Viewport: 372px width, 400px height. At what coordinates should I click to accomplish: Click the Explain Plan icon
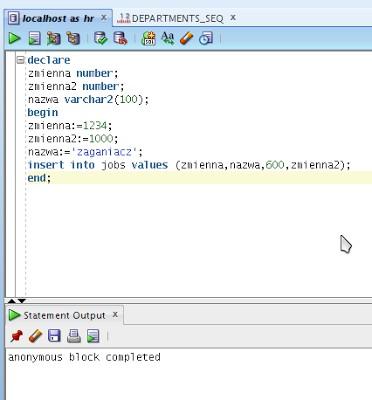54,38
